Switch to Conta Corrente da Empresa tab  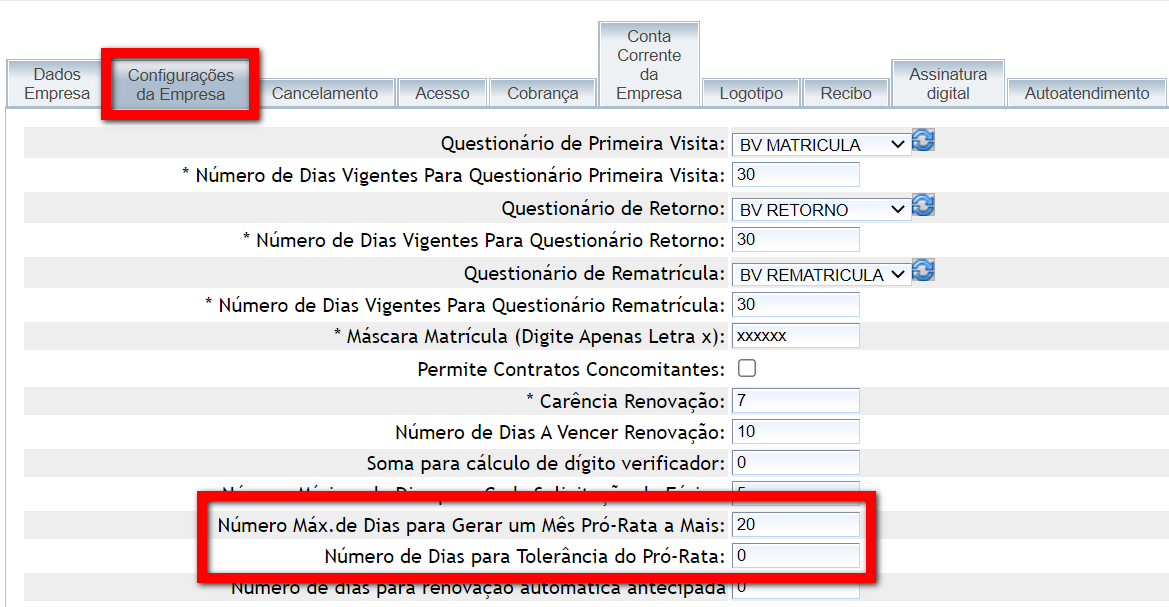tap(649, 65)
